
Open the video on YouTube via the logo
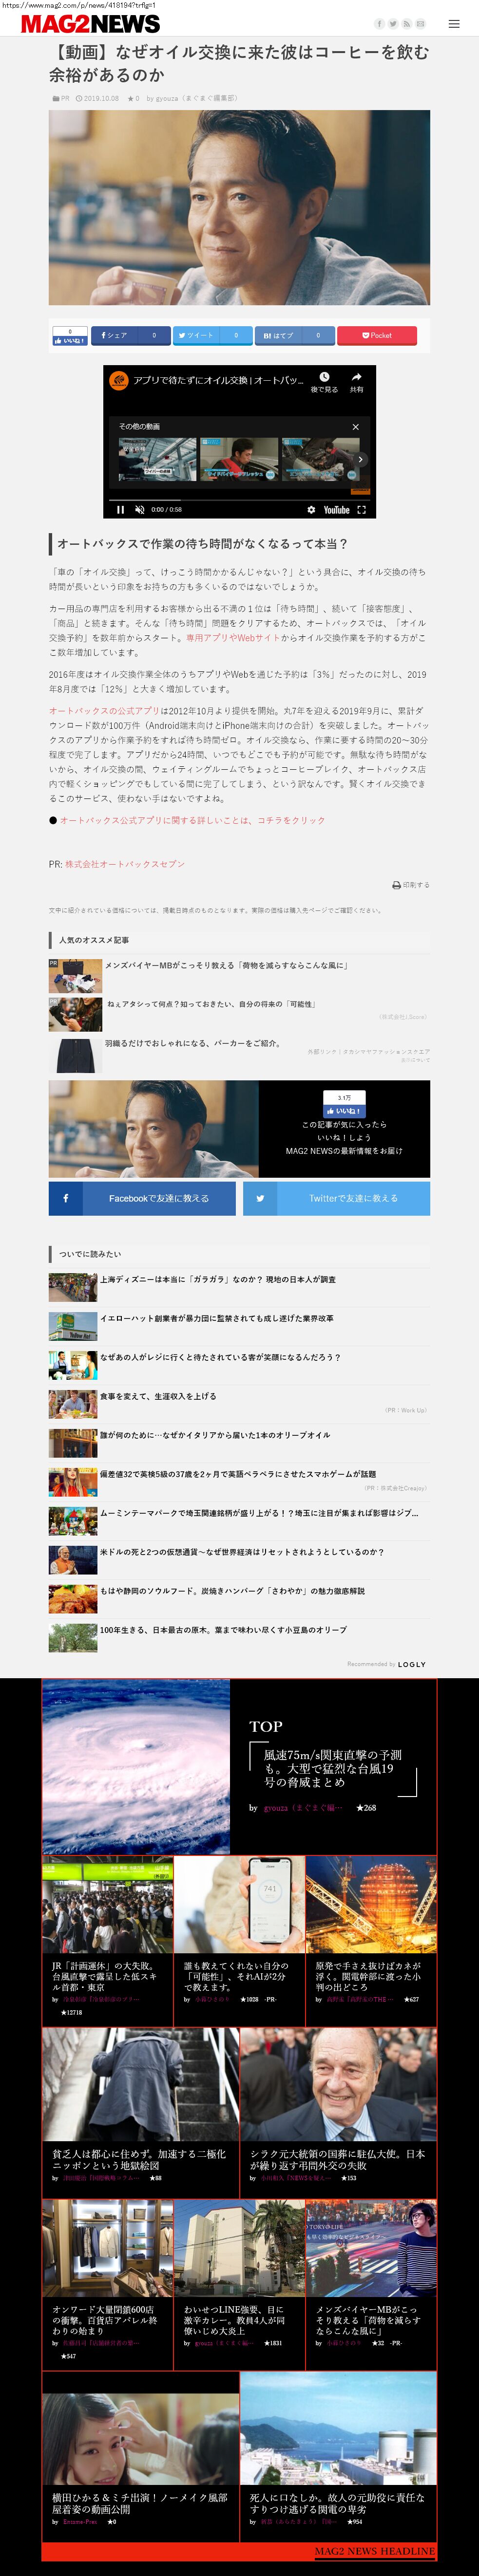click(337, 510)
